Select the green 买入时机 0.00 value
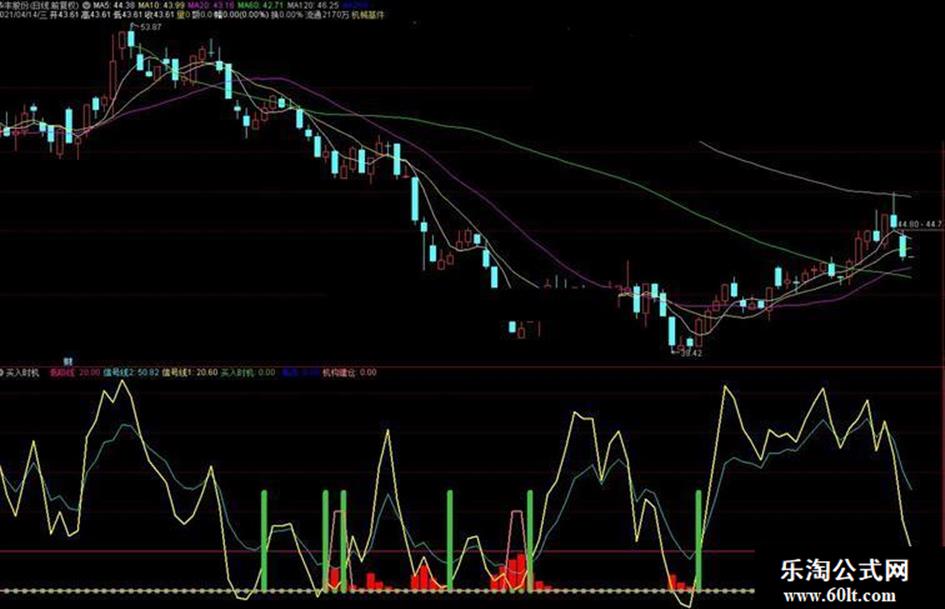945x609 pixels. [248, 373]
